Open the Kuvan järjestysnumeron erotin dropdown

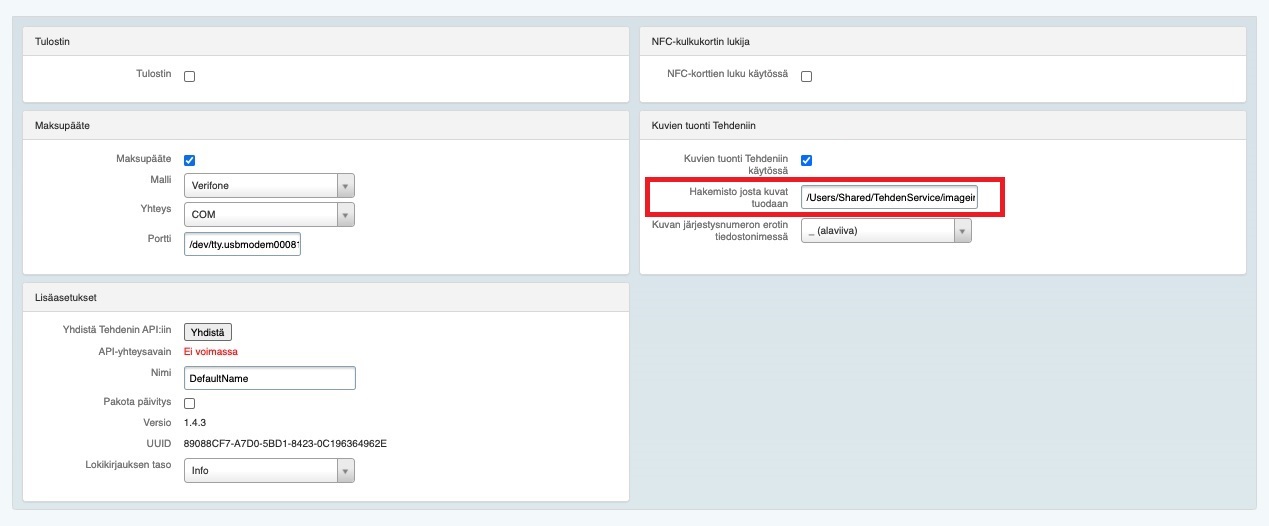point(886,231)
